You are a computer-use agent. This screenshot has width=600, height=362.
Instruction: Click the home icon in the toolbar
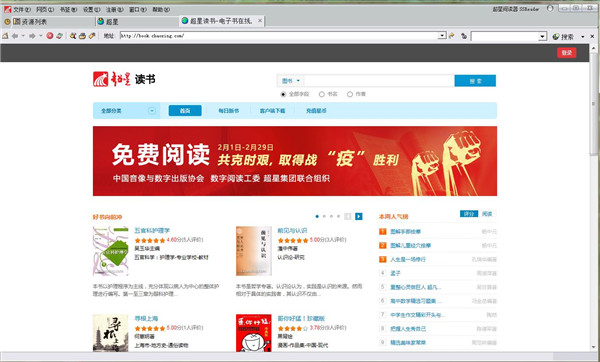click(x=5, y=36)
